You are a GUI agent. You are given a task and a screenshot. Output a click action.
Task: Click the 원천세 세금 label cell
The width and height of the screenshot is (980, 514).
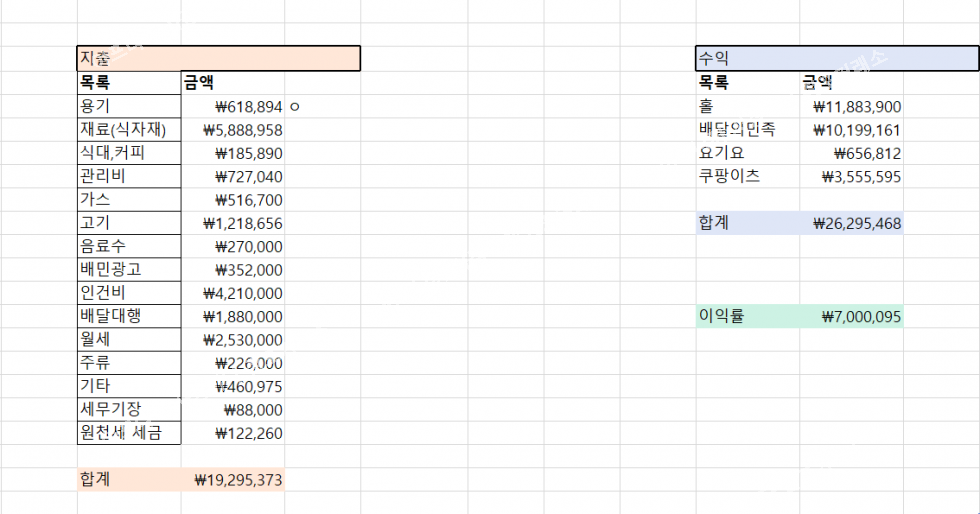pos(128,433)
